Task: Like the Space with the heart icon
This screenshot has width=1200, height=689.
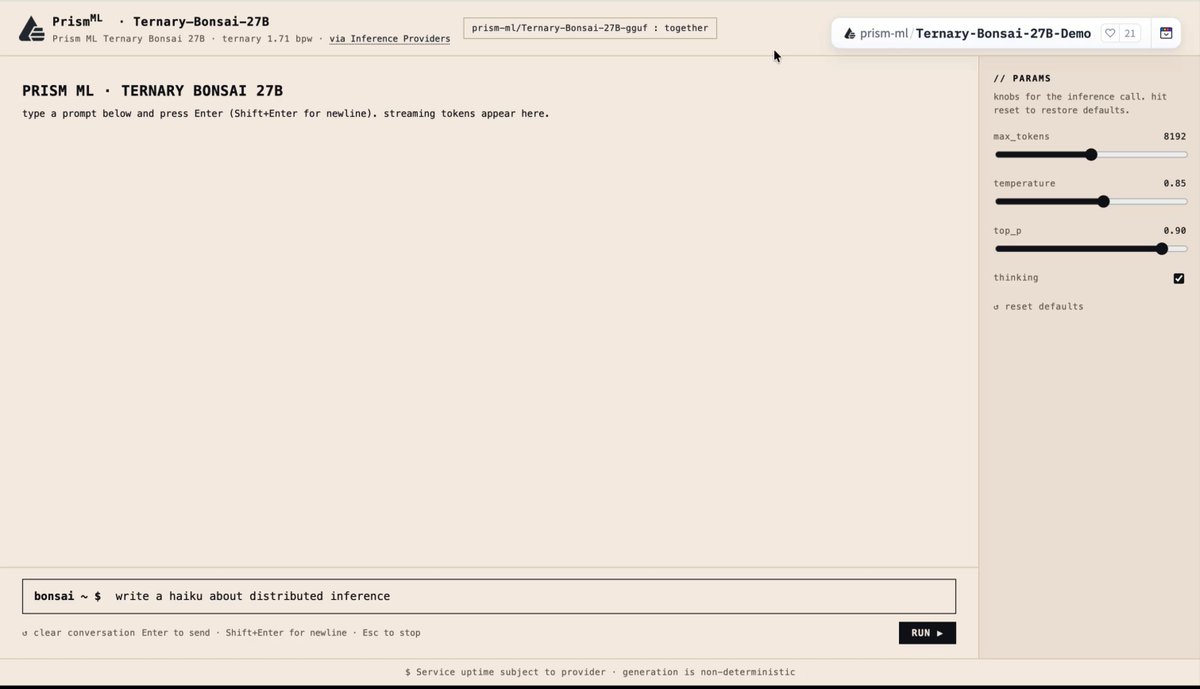Action: tap(1110, 33)
